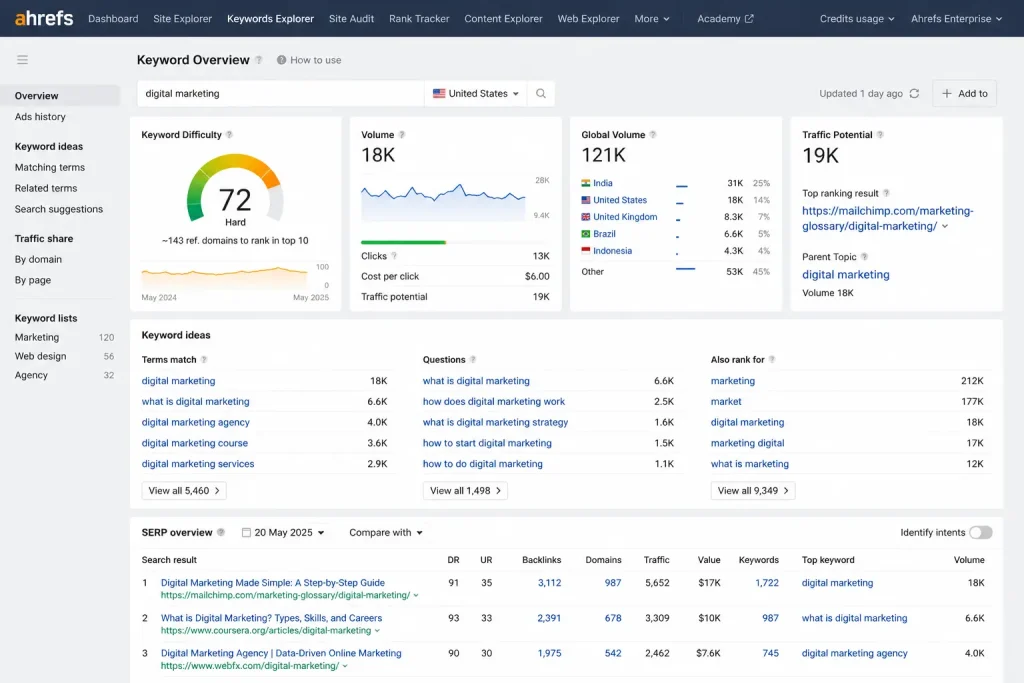The height and width of the screenshot is (683, 1024).
Task: Click the Academy external link icon
Action: tap(749, 19)
